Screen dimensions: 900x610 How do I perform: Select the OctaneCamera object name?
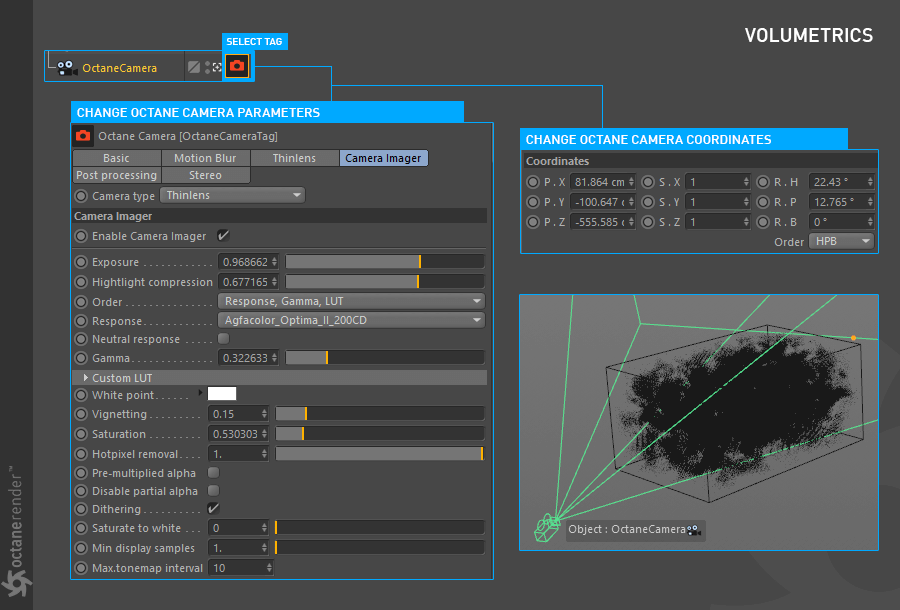pos(119,68)
